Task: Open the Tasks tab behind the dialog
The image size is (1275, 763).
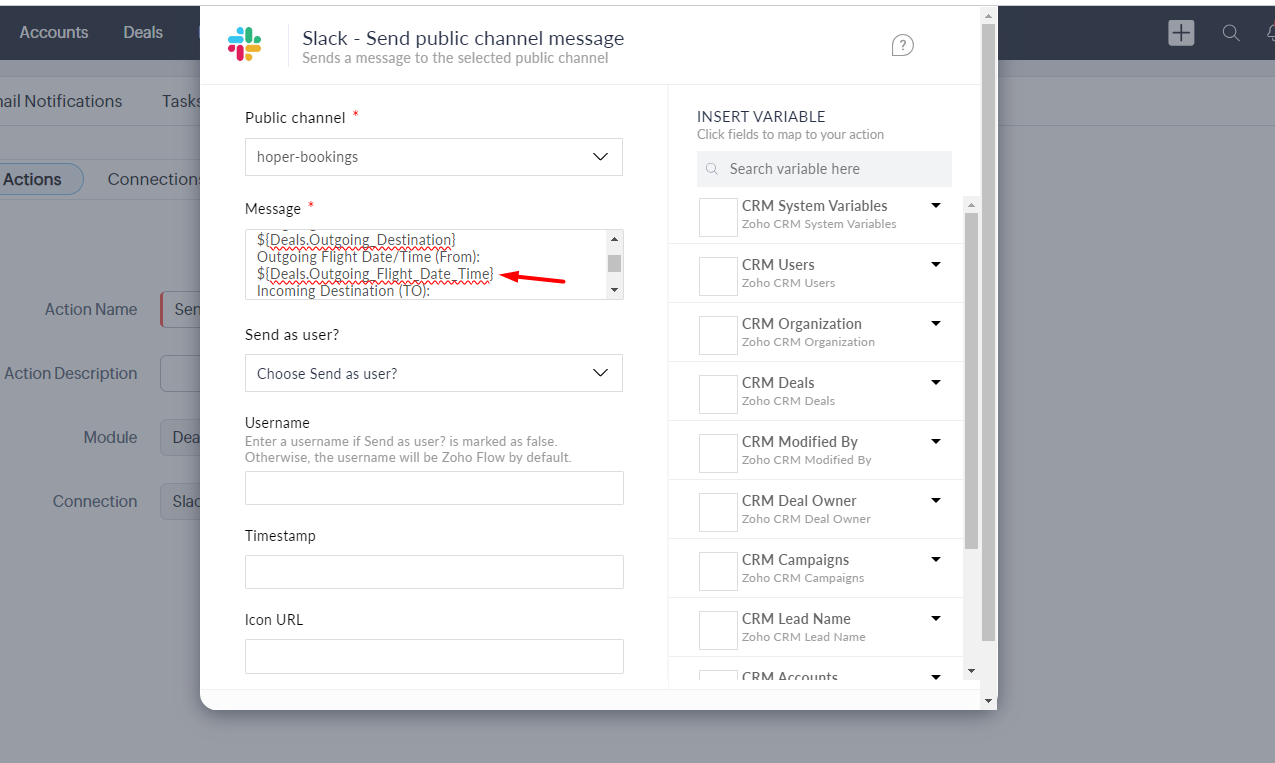Action: coord(180,101)
